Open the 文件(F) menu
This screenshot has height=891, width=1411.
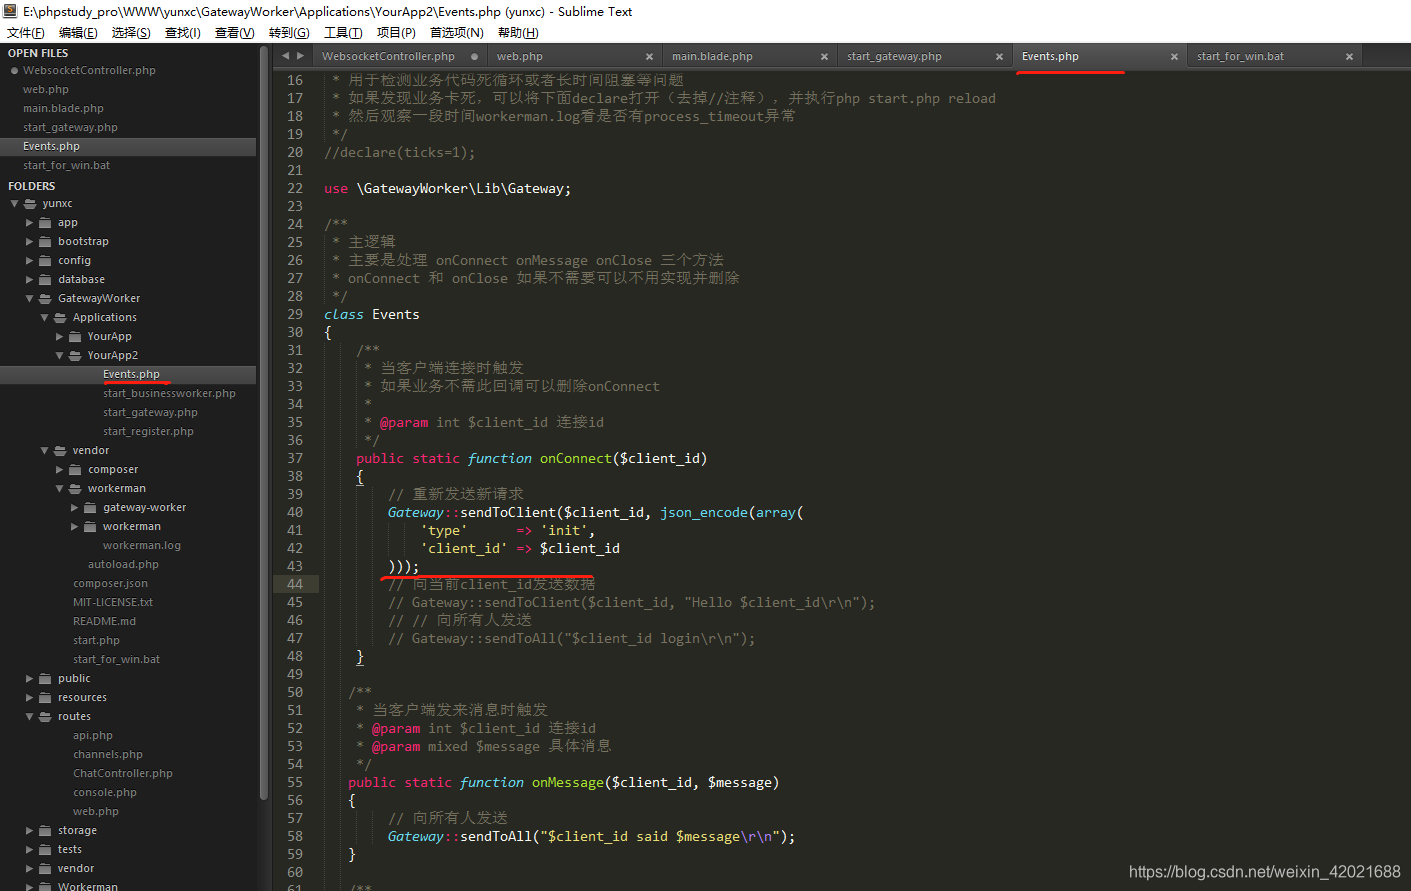coord(25,33)
